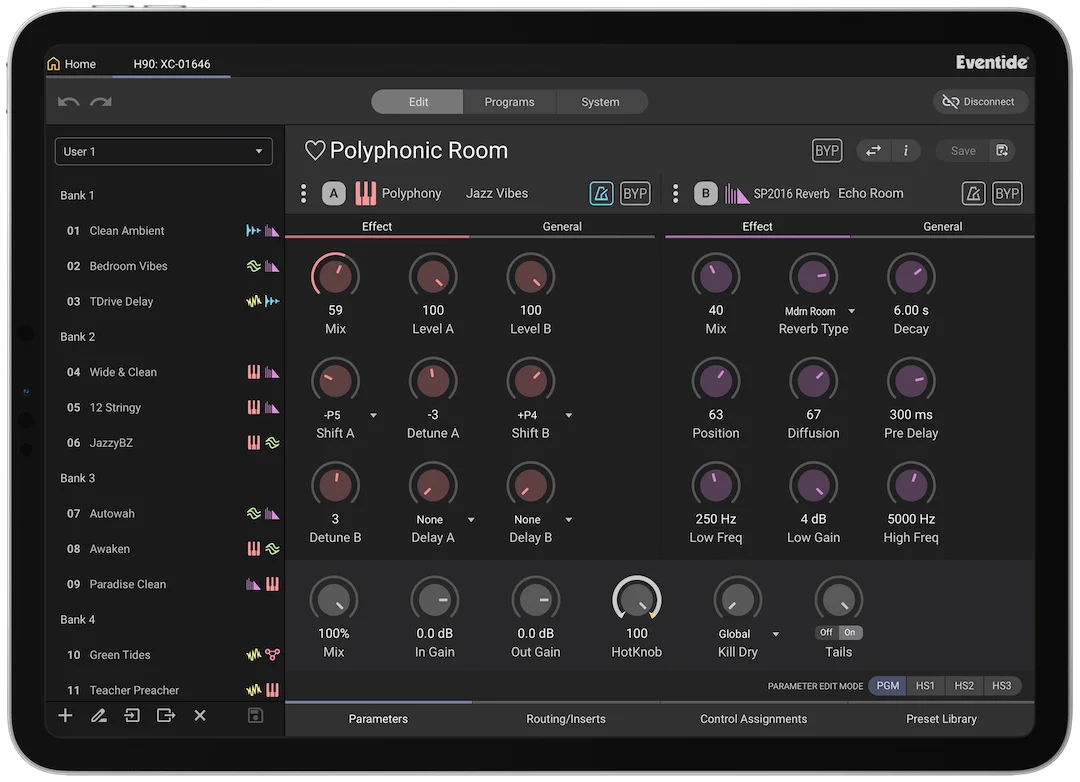This screenshot has width=1080, height=782.
Task: Toggle tempo metronome for algorithm B
Action: coord(973,194)
